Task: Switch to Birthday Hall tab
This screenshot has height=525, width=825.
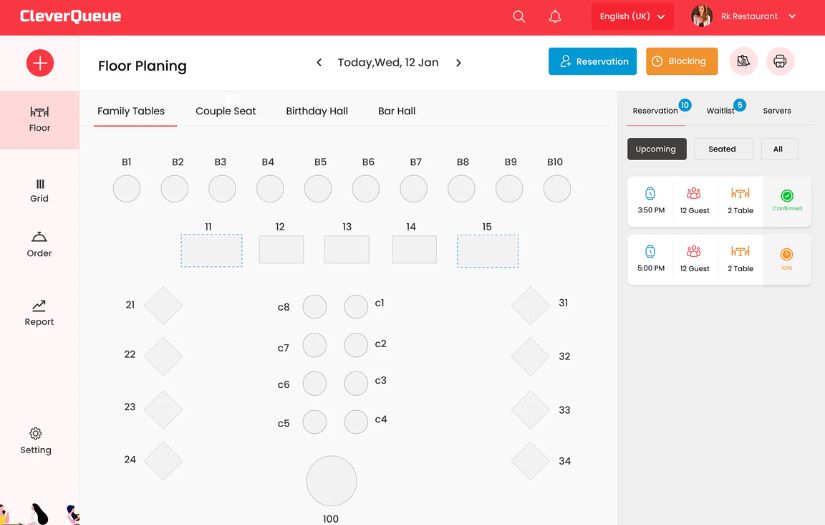Action: point(317,111)
